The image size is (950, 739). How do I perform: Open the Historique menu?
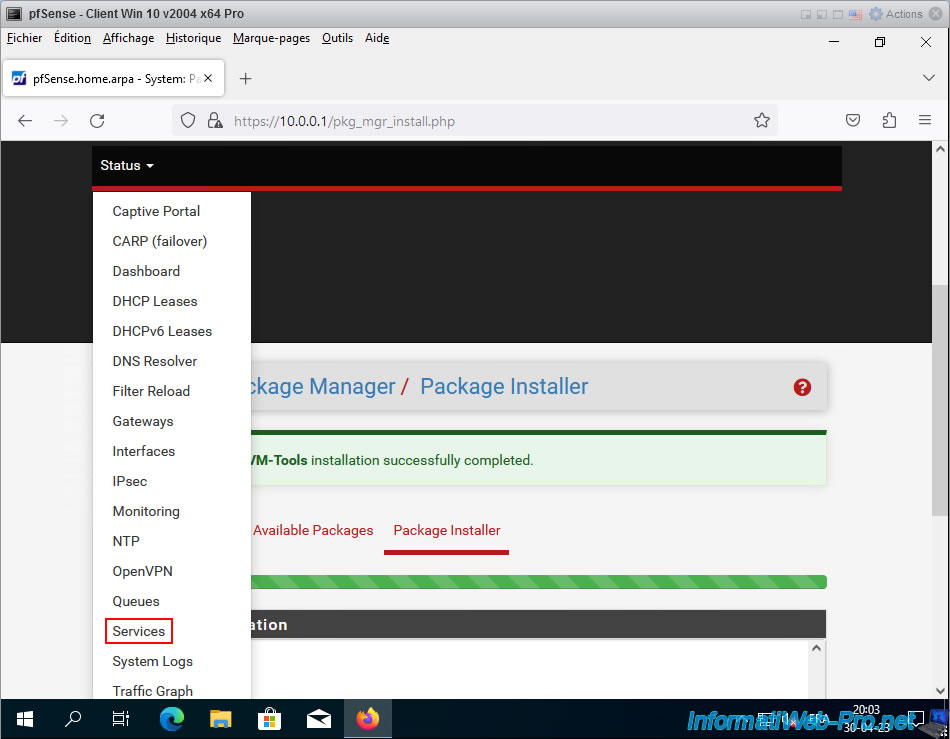click(x=193, y=38)
